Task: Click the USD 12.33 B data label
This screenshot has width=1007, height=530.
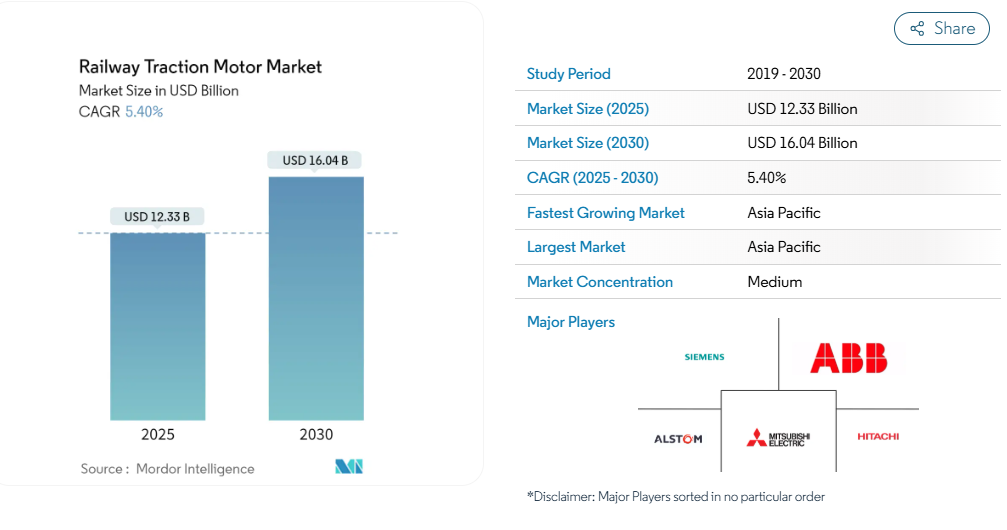Action: click(x=157, y=216)
